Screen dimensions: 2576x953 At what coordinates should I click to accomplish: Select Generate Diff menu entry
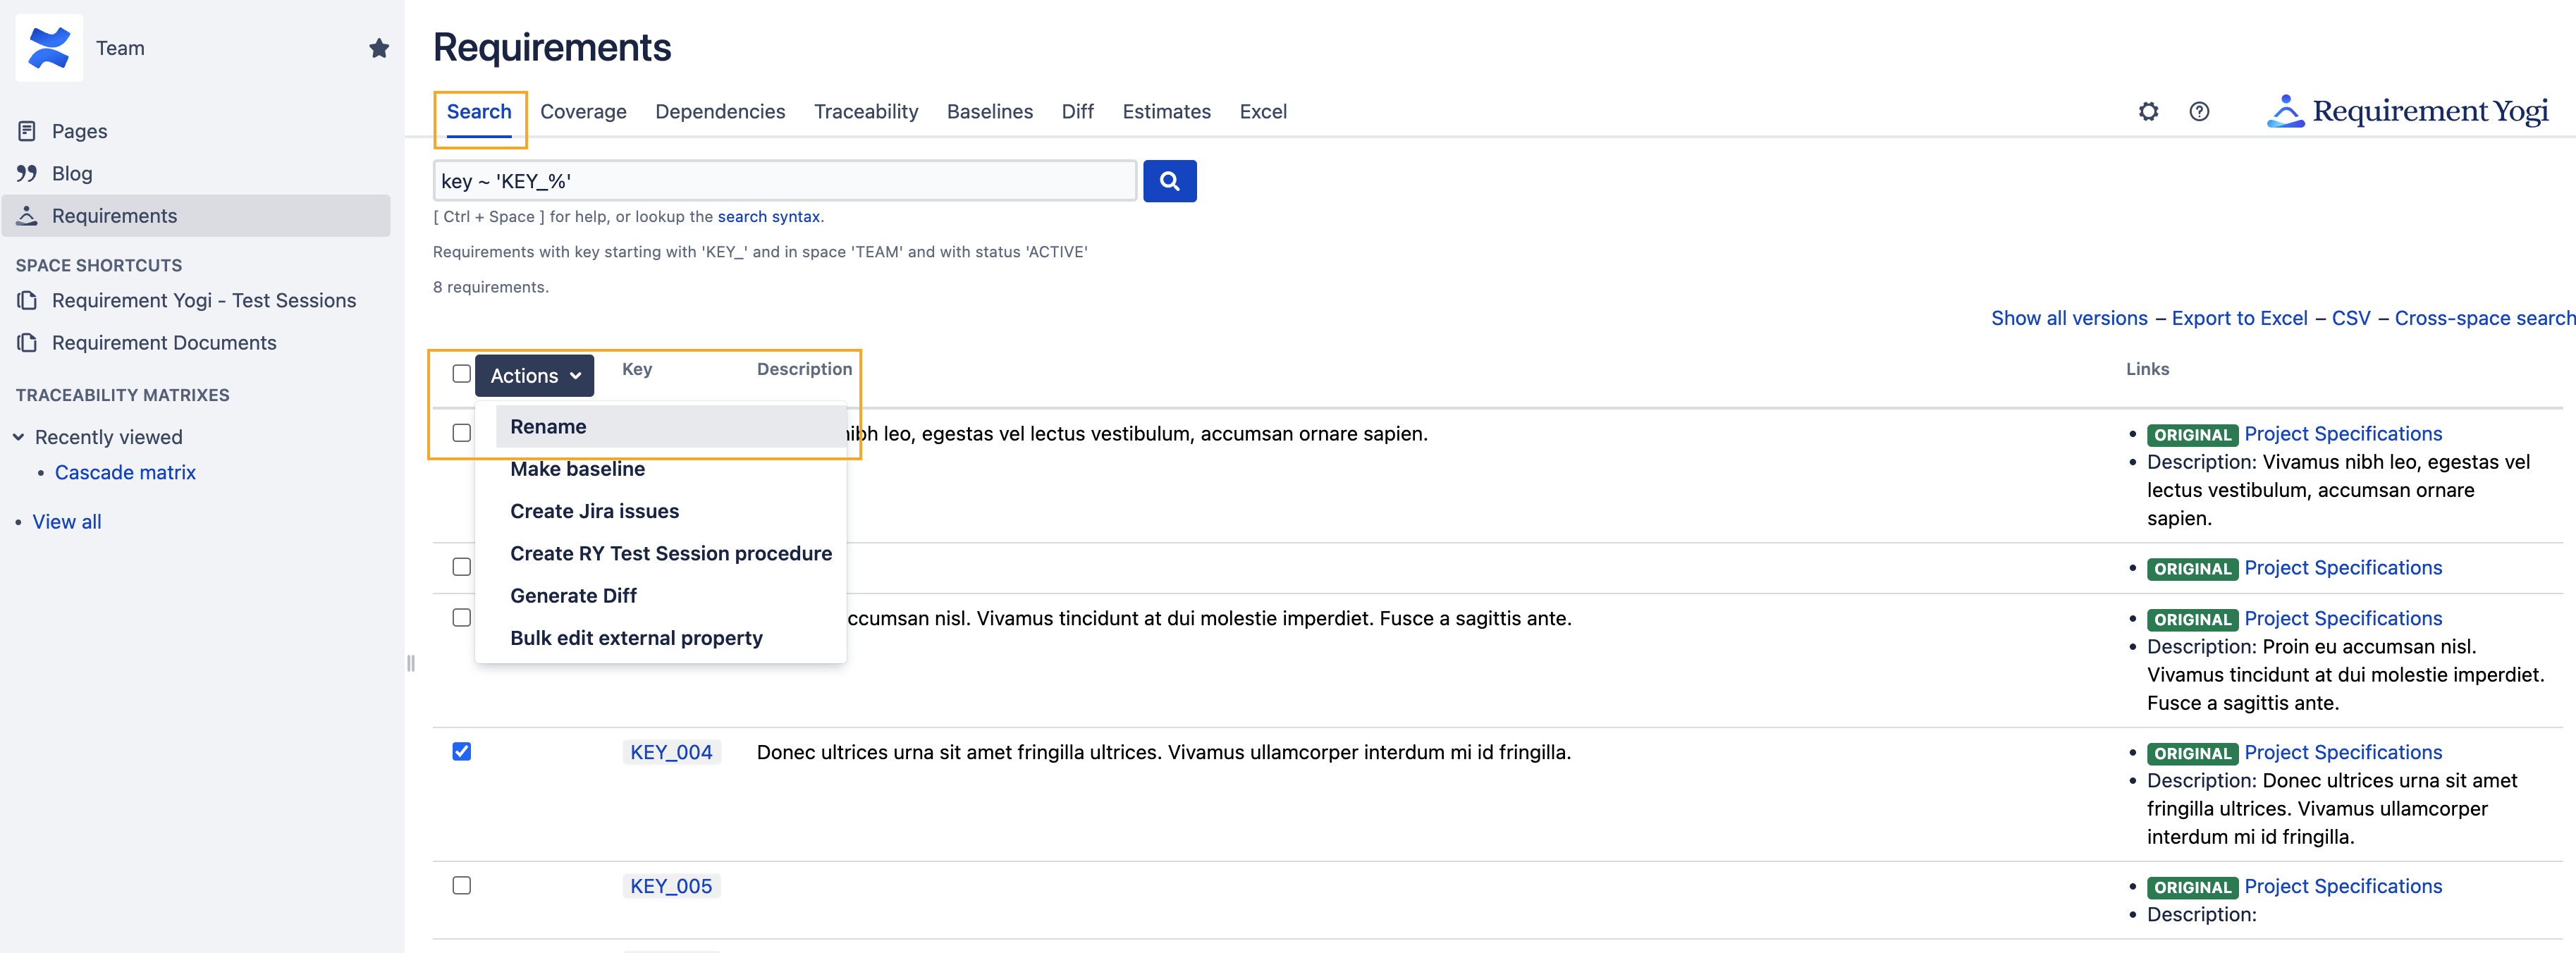[x=573, y=596]
